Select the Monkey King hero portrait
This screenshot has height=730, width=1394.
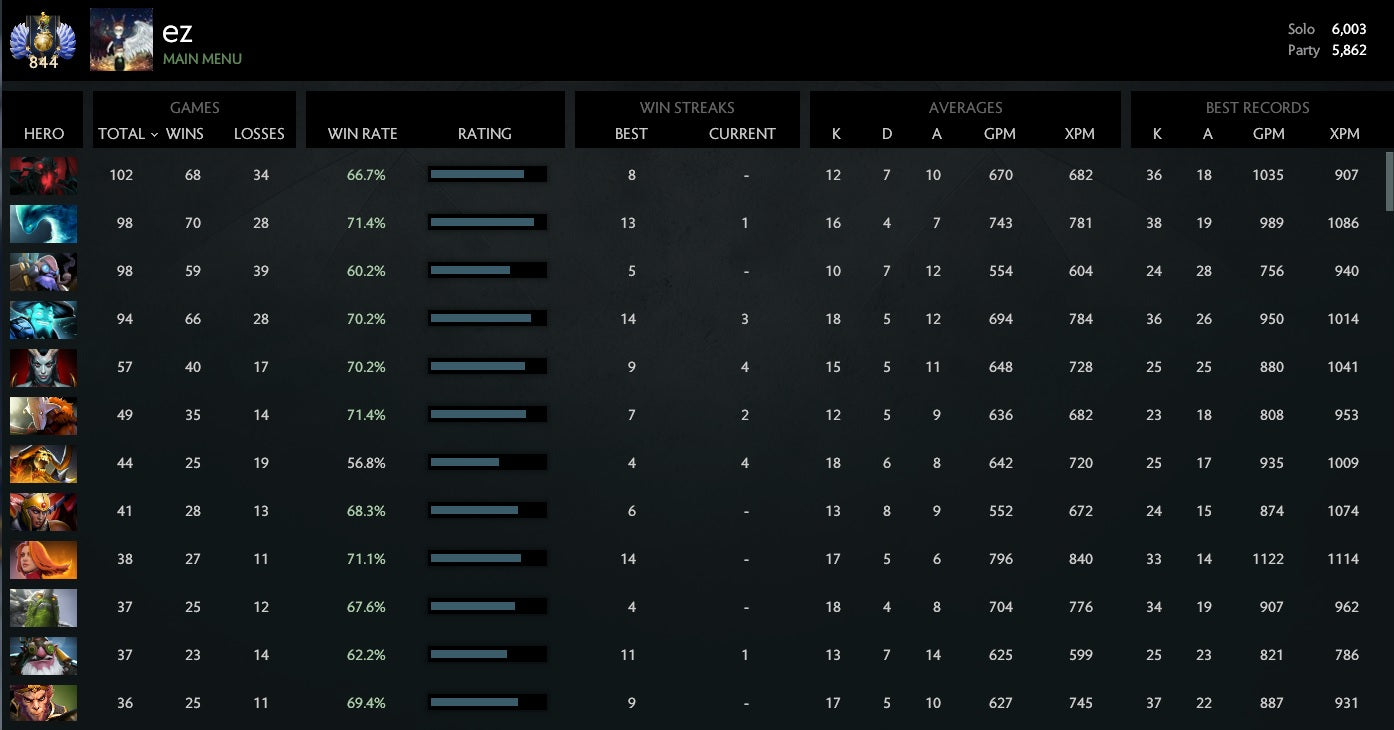click(43, 703)
